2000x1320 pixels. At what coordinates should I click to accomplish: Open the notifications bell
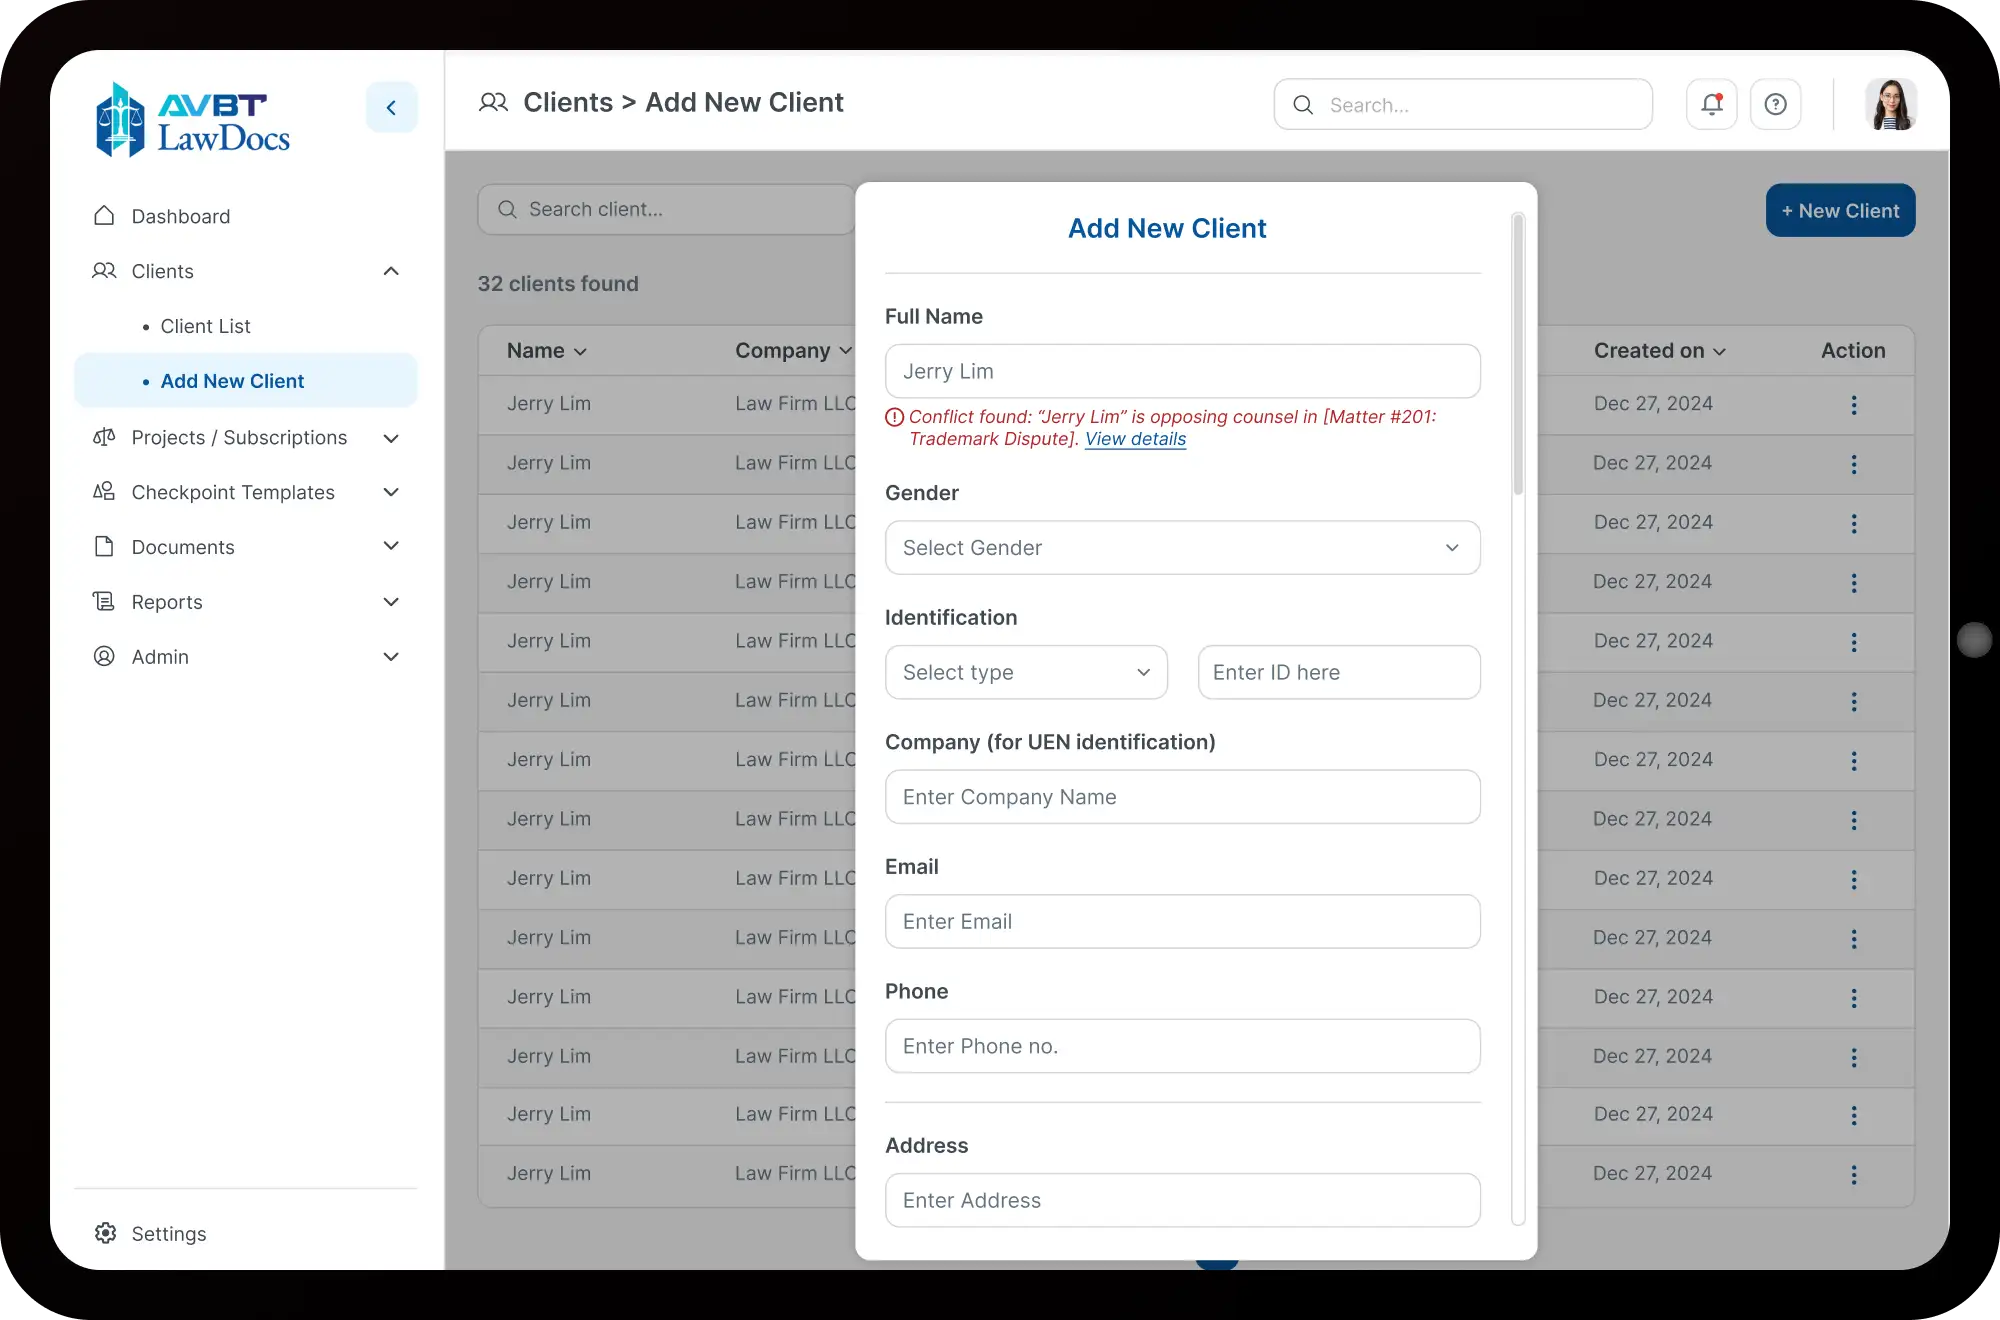[1711, 104]
